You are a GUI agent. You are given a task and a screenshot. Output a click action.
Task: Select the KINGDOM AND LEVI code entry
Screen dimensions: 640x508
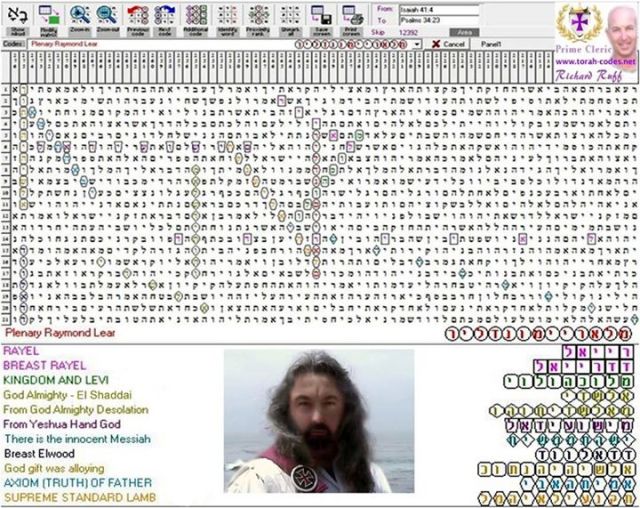56,380
